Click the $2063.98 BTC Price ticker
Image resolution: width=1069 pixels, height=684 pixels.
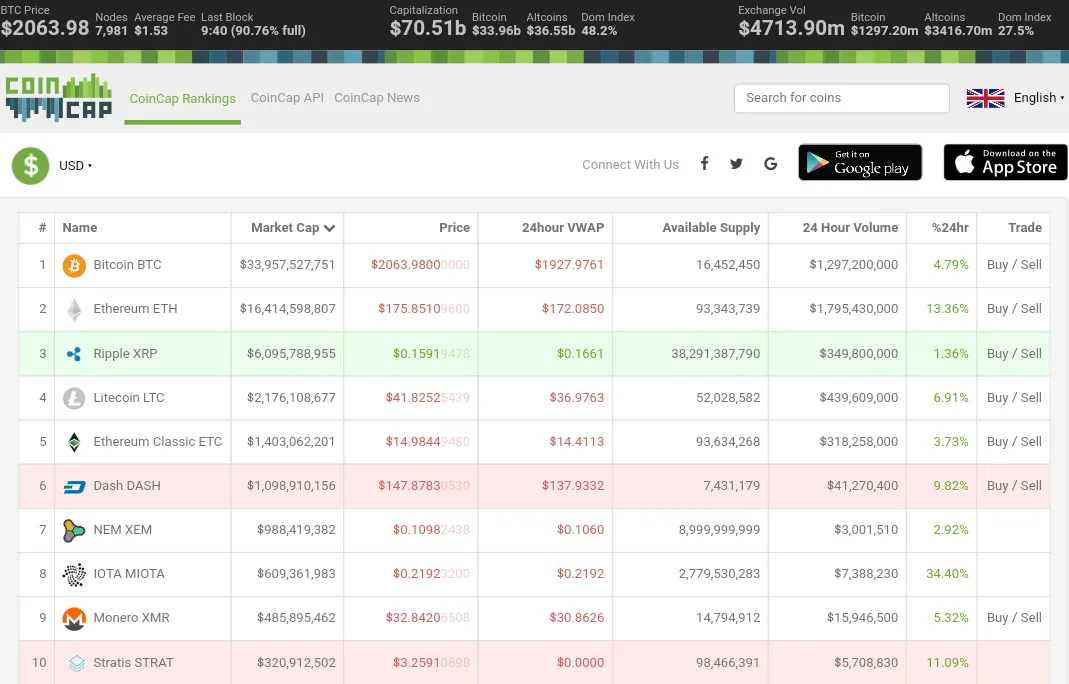pos(45,28)
